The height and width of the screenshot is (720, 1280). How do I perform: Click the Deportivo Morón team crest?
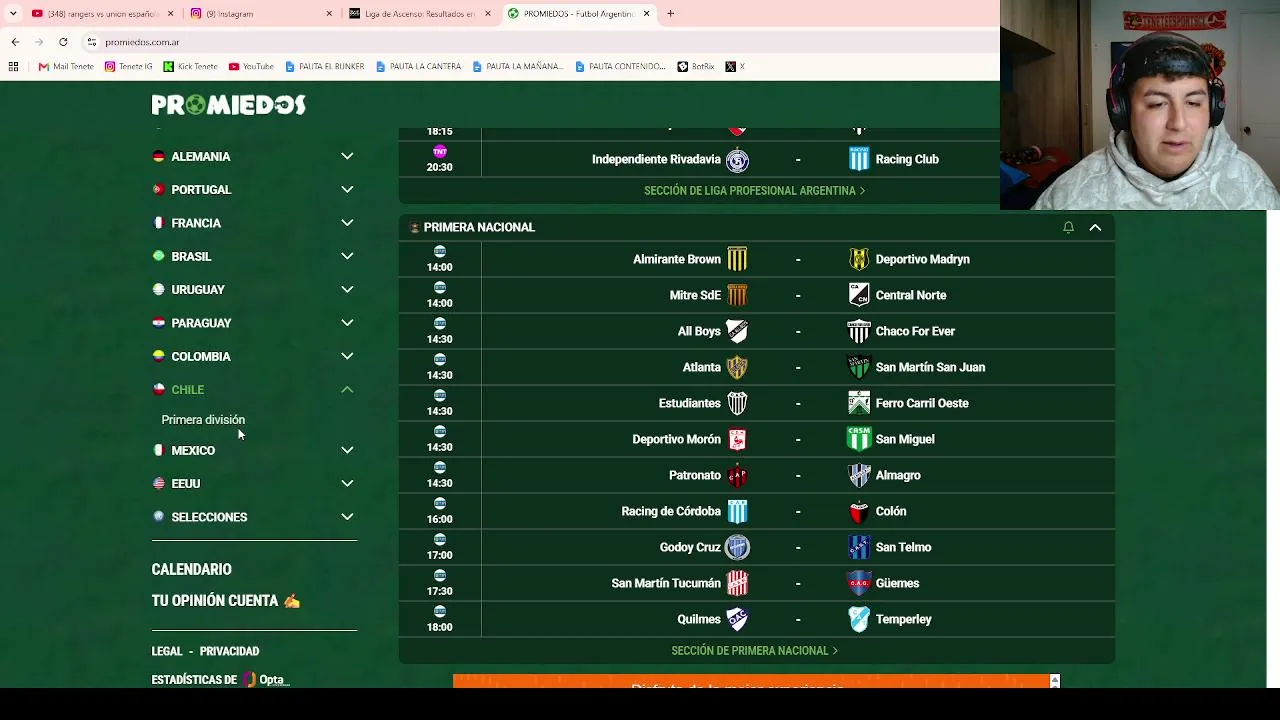(737, 439)
